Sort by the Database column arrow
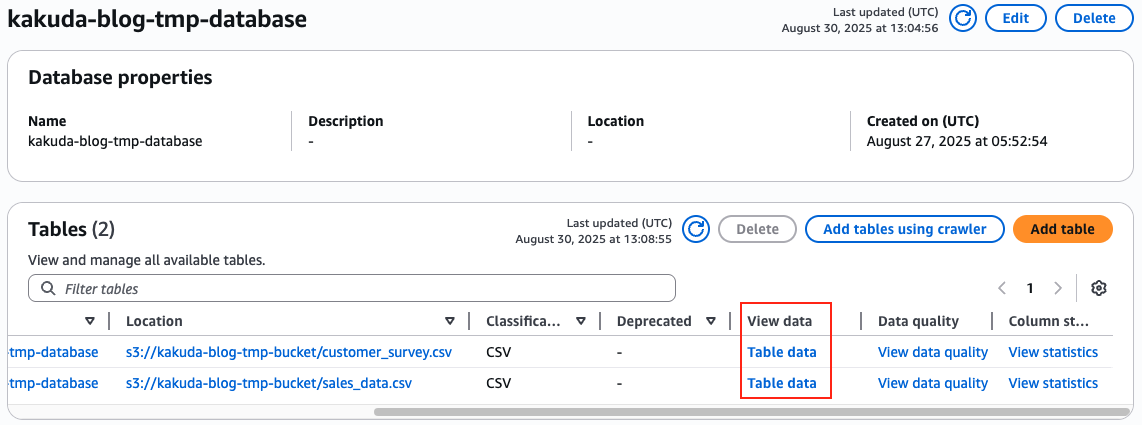The width and height of the screenshot is (1142, 425). (x=90, y=321)
